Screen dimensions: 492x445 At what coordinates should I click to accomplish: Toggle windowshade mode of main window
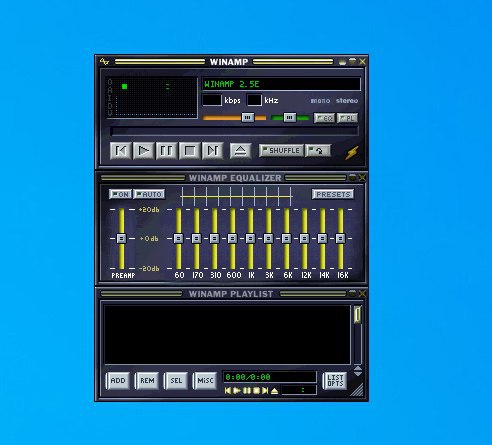coord(352,61)
